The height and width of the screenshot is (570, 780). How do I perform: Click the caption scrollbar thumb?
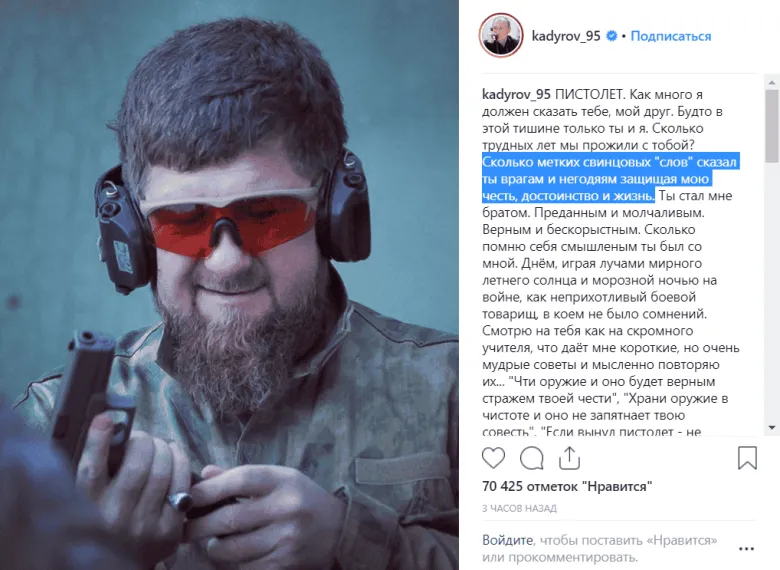click(x=772, y=126)
